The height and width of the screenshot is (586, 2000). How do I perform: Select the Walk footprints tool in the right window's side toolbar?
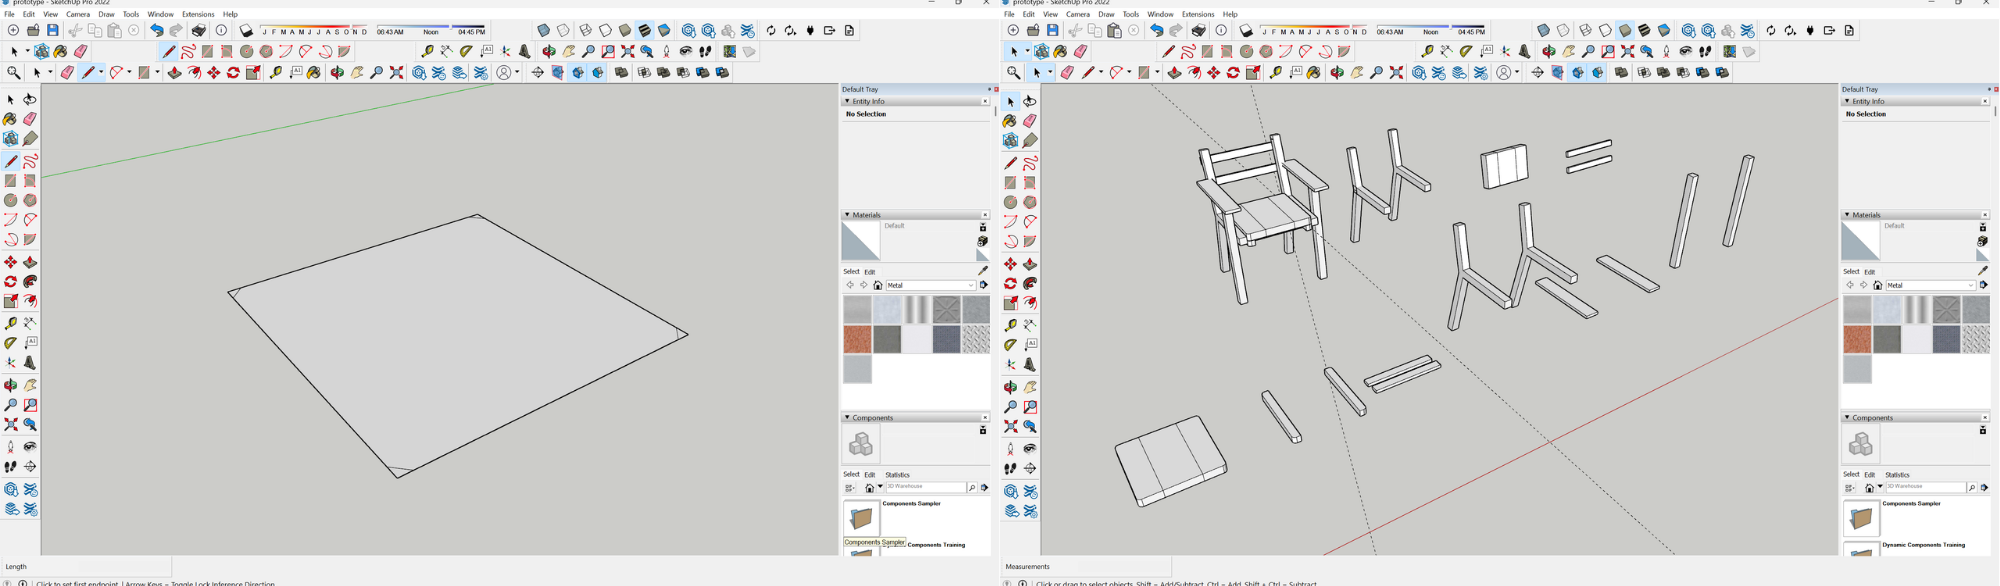pos(1011,468)
